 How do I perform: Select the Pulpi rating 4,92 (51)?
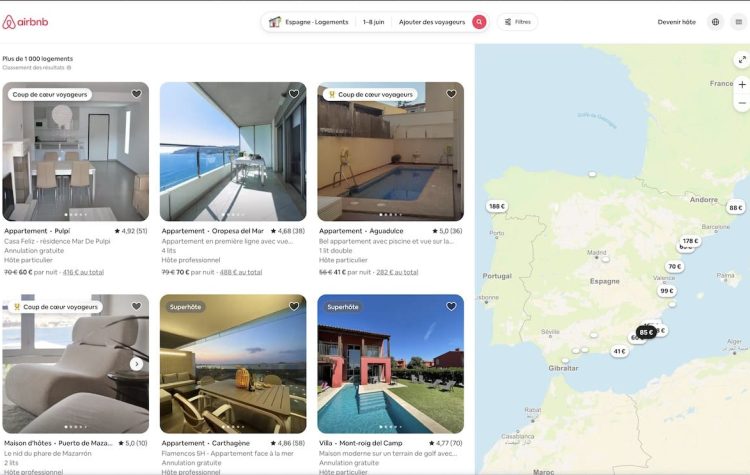pos(131,231)
